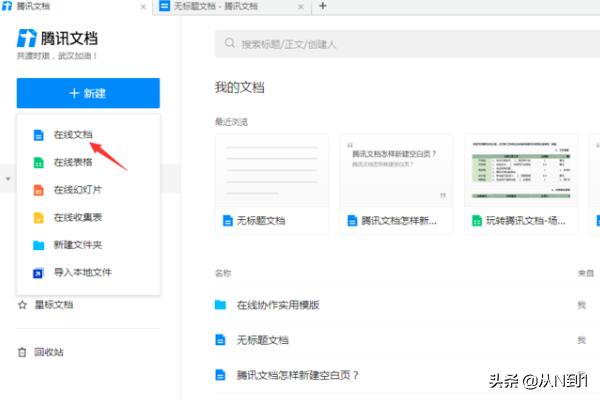
Task: Close the 无标题文档 browser tab
Action: 301,7
